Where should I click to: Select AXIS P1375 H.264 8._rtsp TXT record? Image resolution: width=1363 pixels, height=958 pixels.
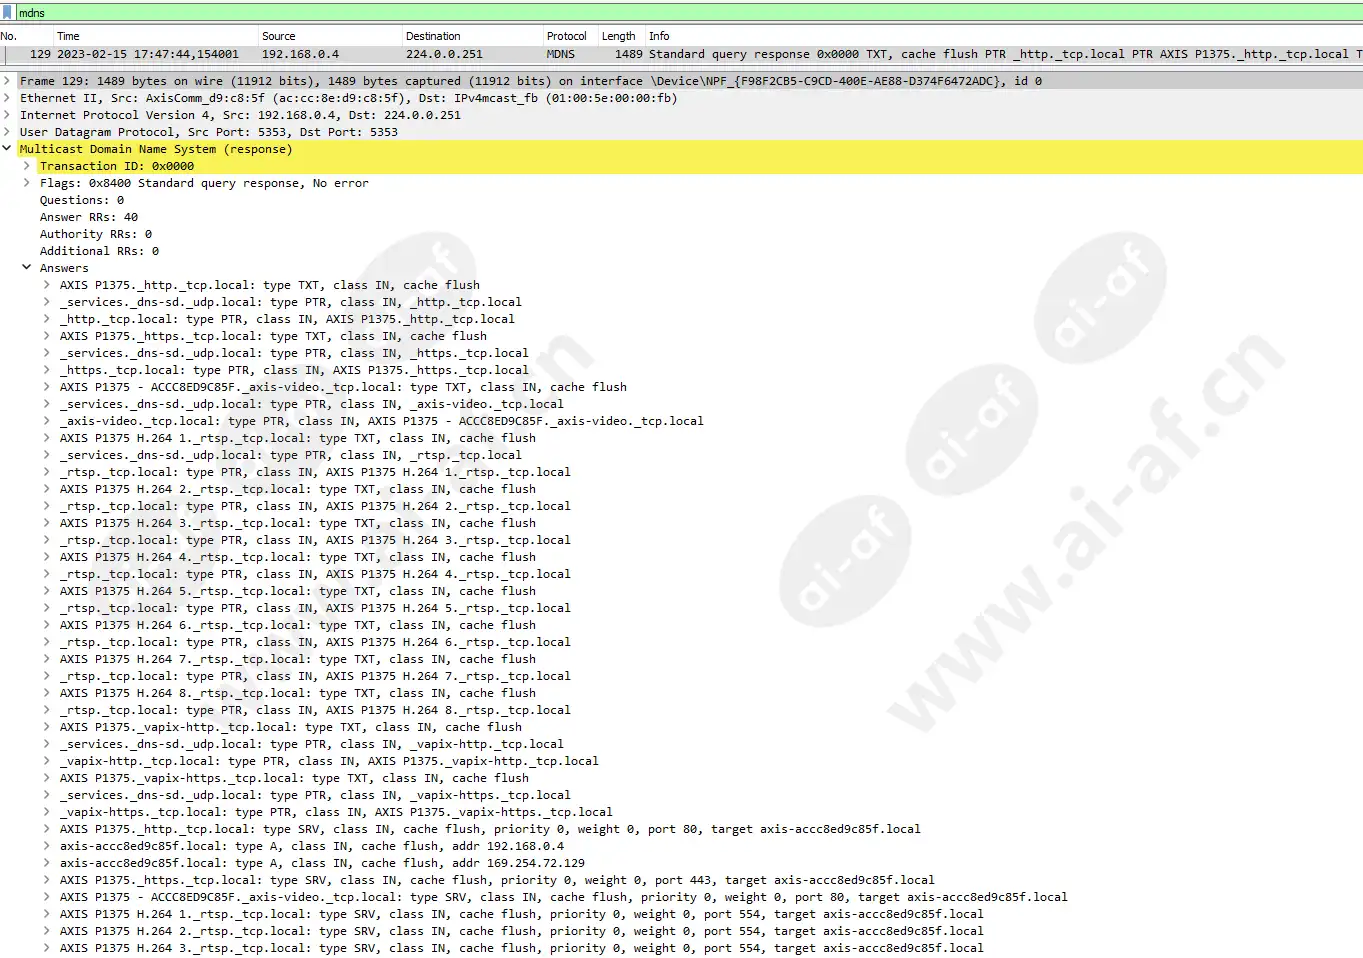(x=298, y=693)
